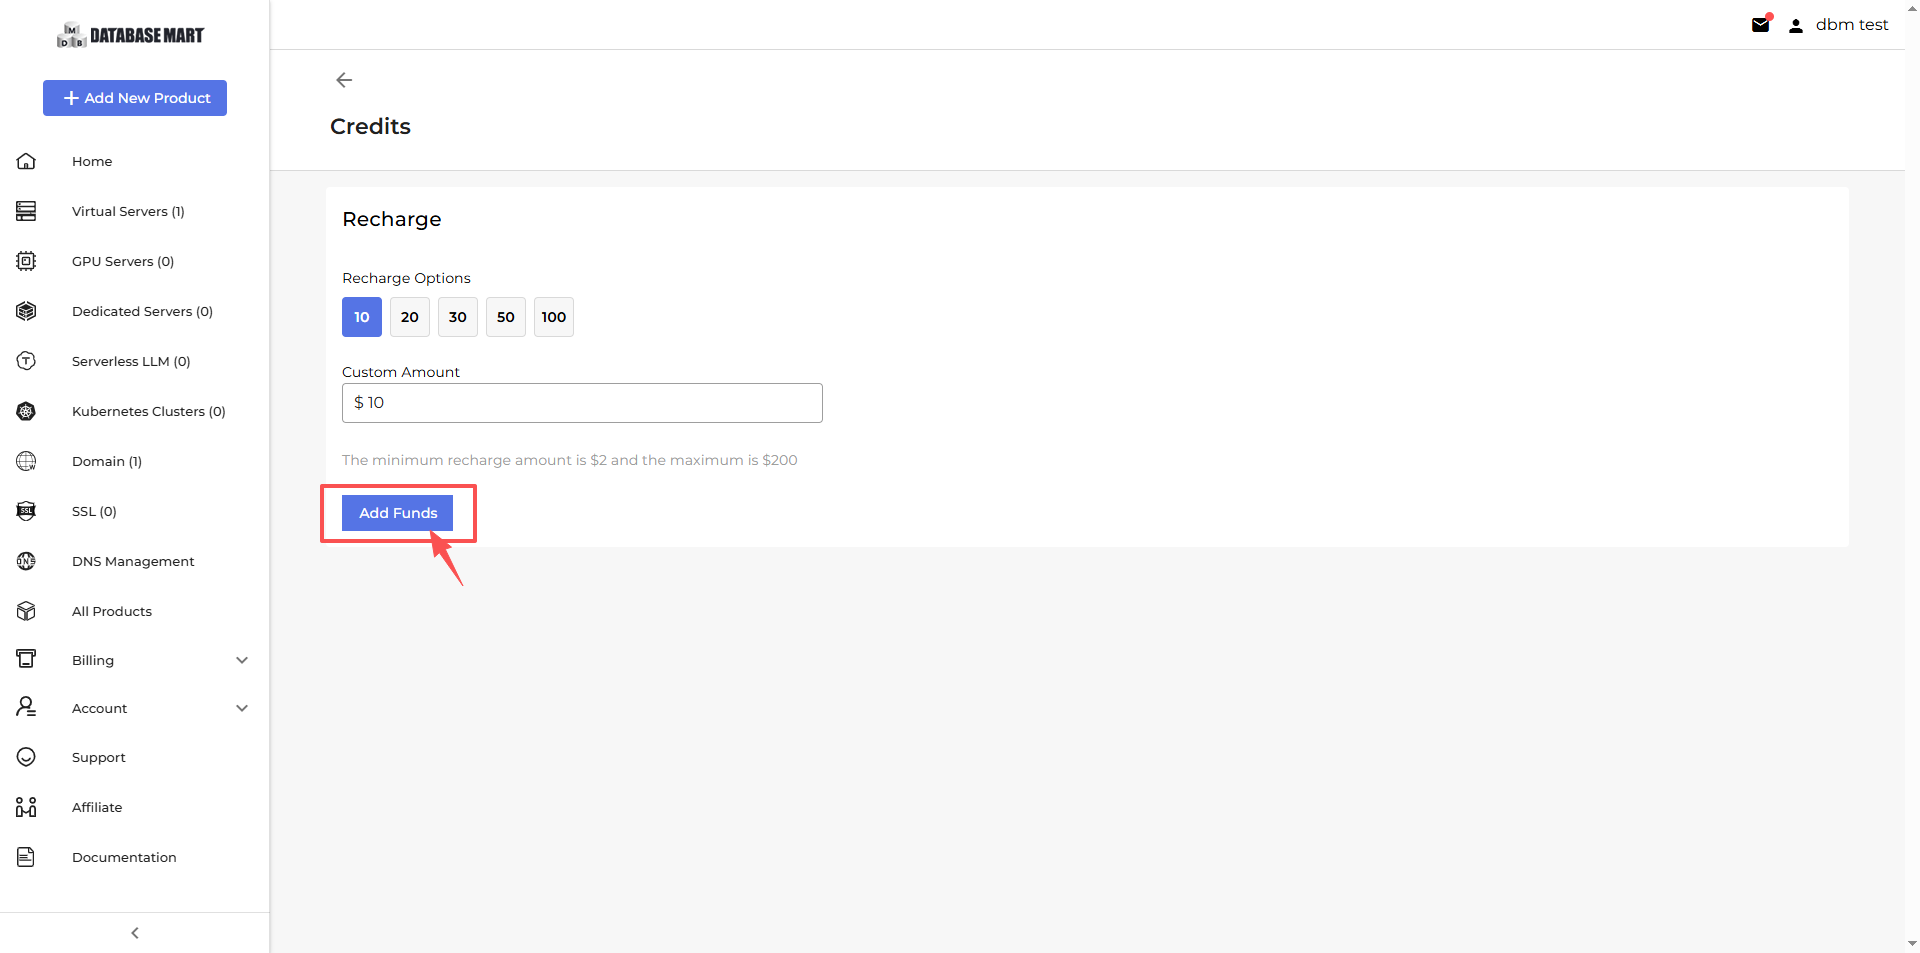The image size is (1920, 953).
Task: Select the 20 recharge option
Action: (410, 317)
